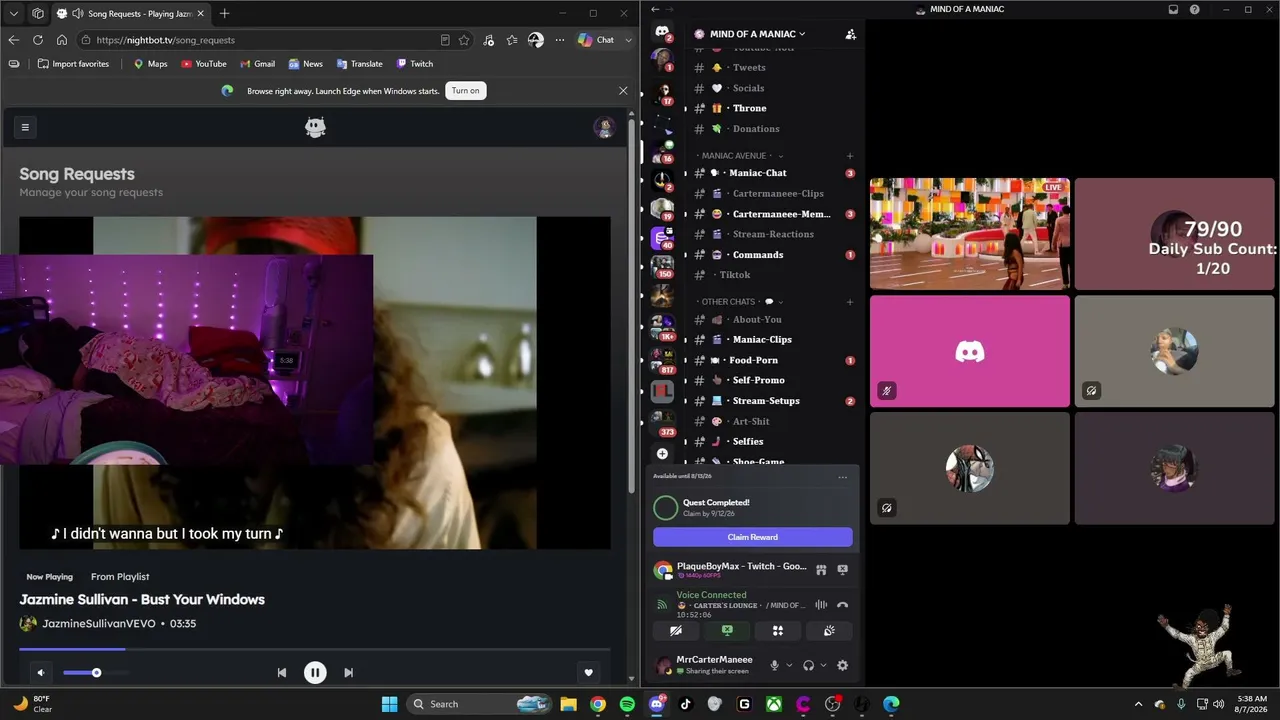
Task: Open the Maps bookmark
Action: pyautogui.click(x=150, y=64)
